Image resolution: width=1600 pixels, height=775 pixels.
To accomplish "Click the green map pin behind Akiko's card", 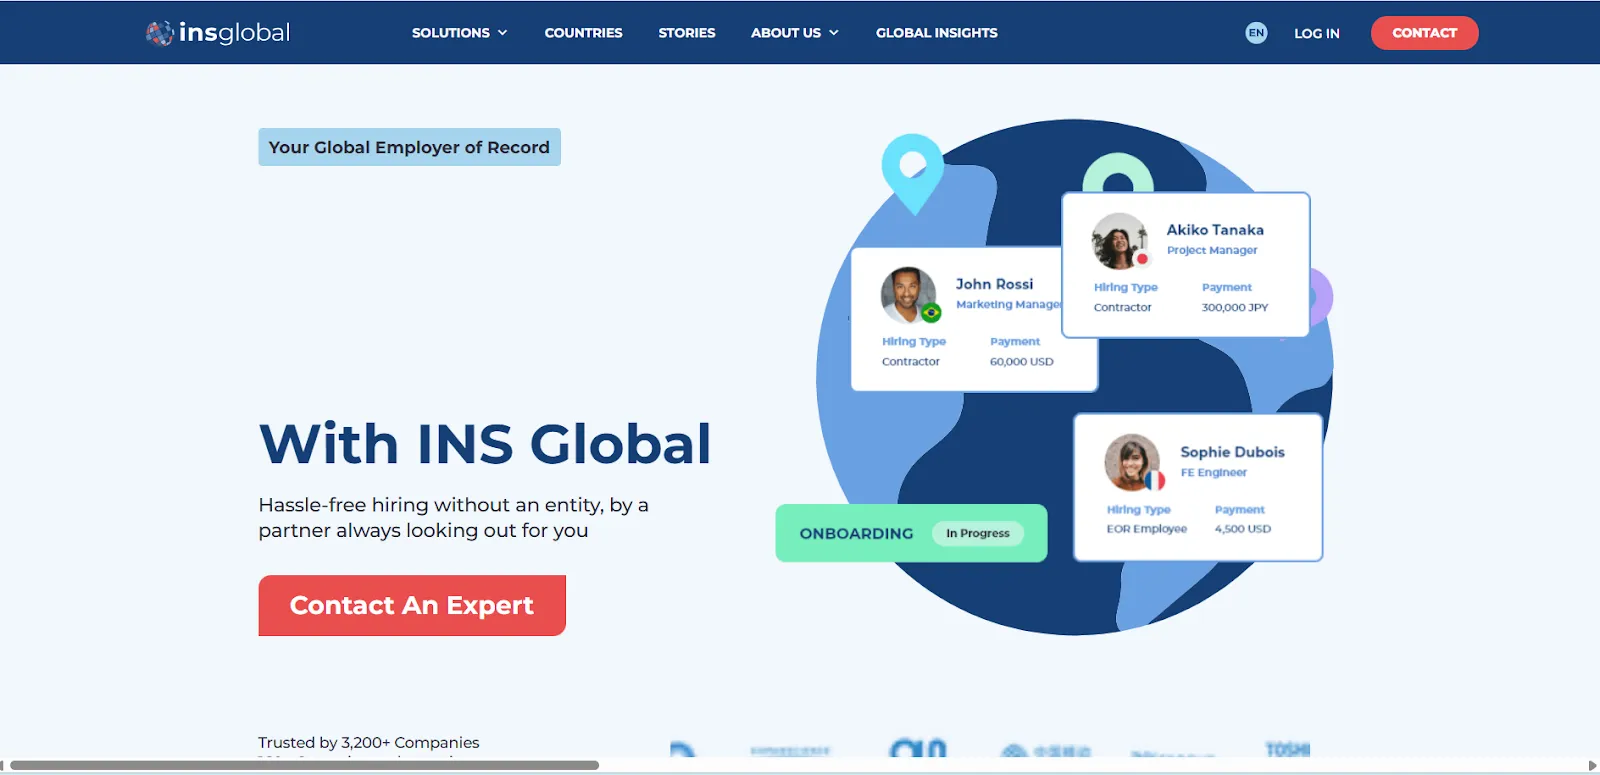I will pos(1118,174).
